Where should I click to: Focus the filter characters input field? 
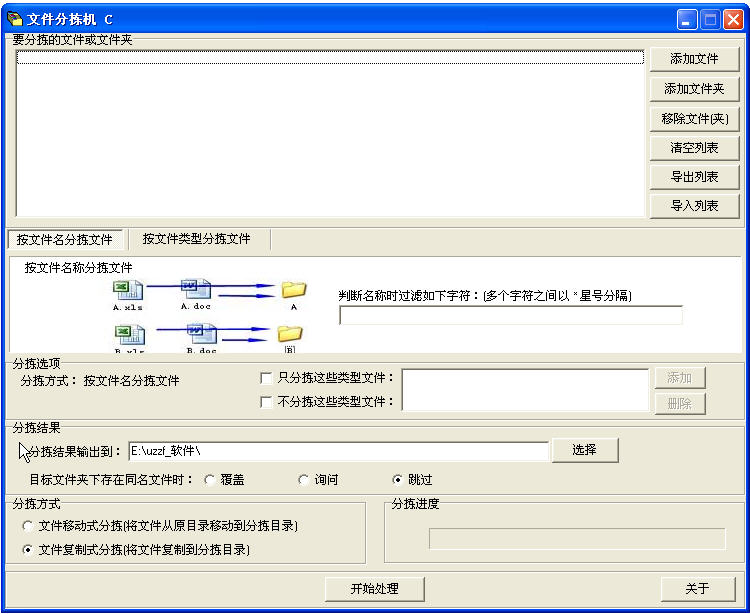pos(510,315)
